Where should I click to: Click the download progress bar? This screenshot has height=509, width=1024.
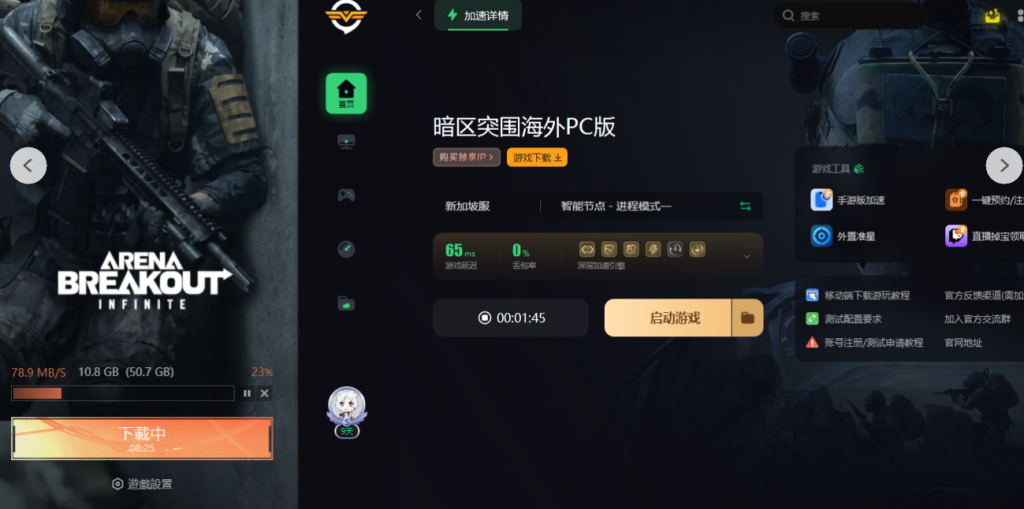pos(123,393)
